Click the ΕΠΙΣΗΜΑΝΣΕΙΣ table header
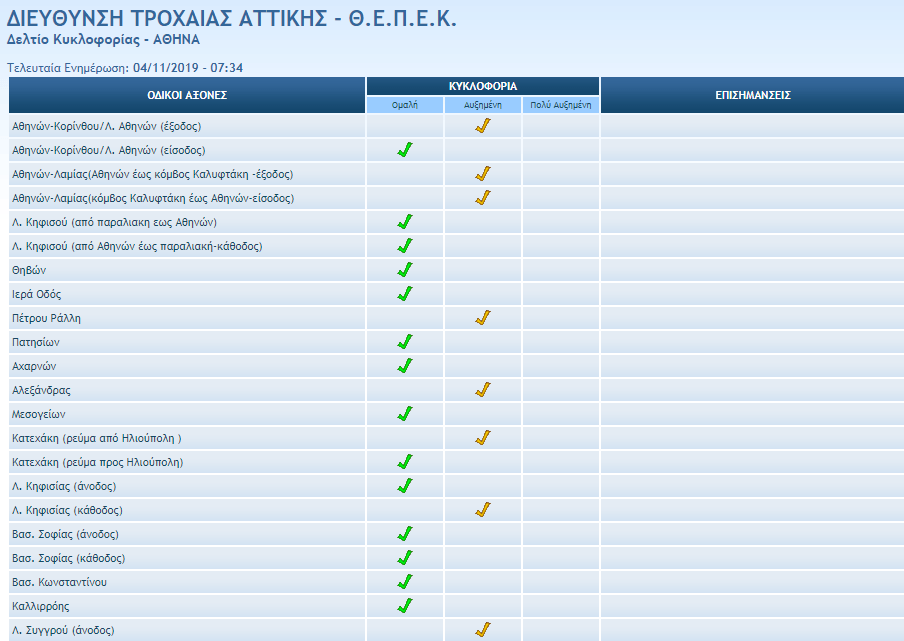The width and height of the screenshot is (904, 641). tap(752, 95)
